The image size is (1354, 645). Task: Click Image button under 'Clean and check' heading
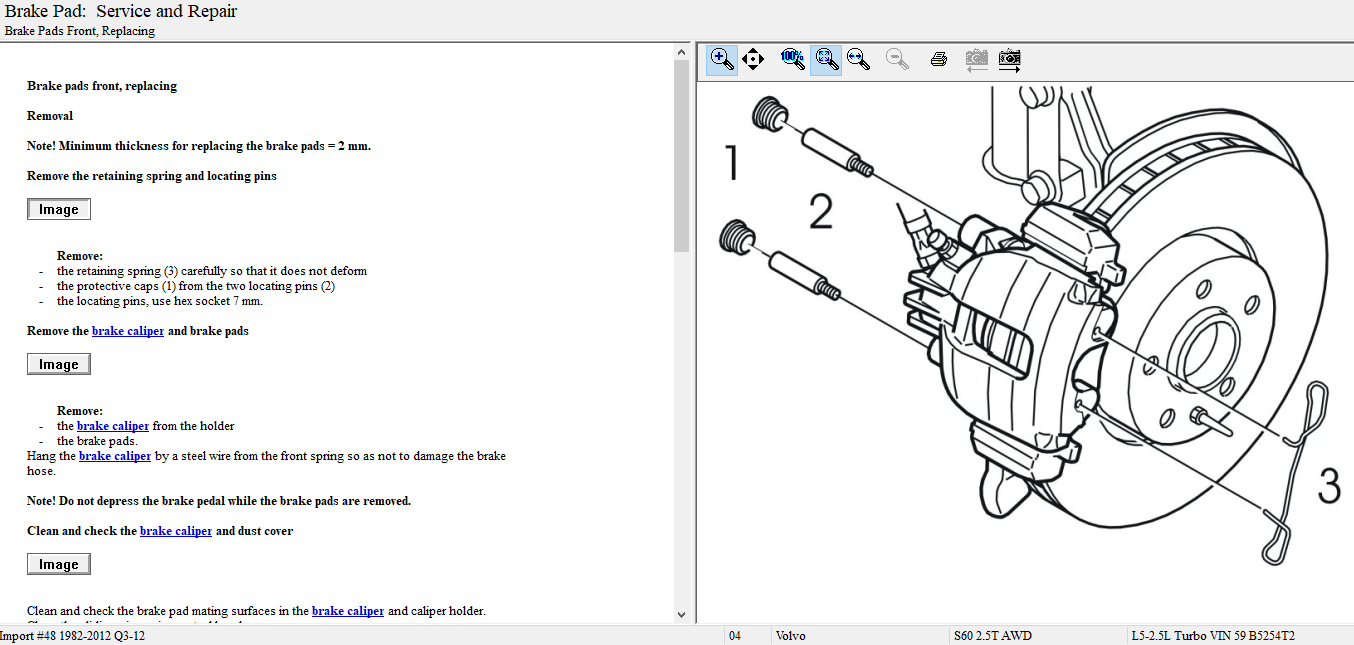click(x=59, y=564)
